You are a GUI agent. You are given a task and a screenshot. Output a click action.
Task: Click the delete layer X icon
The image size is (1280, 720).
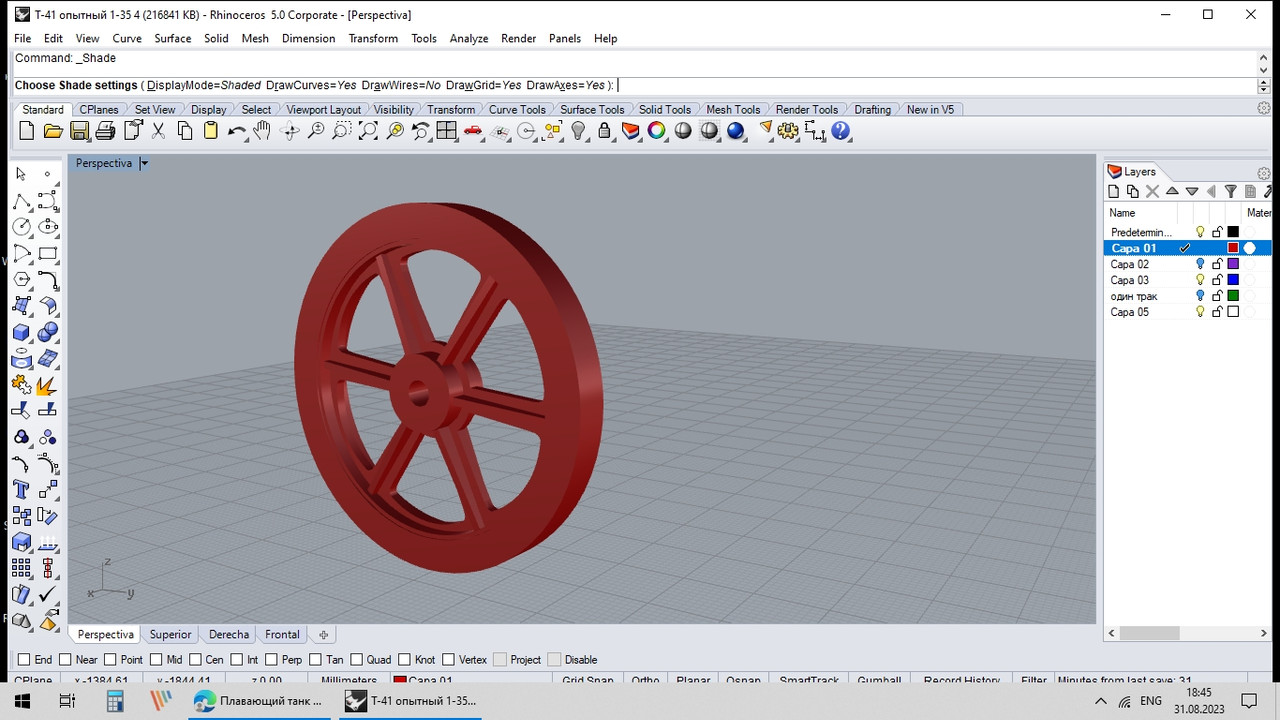pos(1152,191)
